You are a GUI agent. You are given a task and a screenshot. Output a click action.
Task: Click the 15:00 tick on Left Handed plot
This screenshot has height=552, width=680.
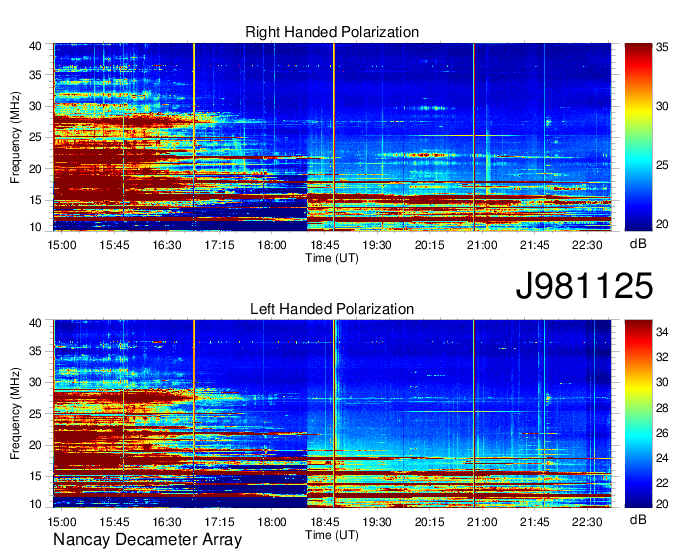[62, 522]
